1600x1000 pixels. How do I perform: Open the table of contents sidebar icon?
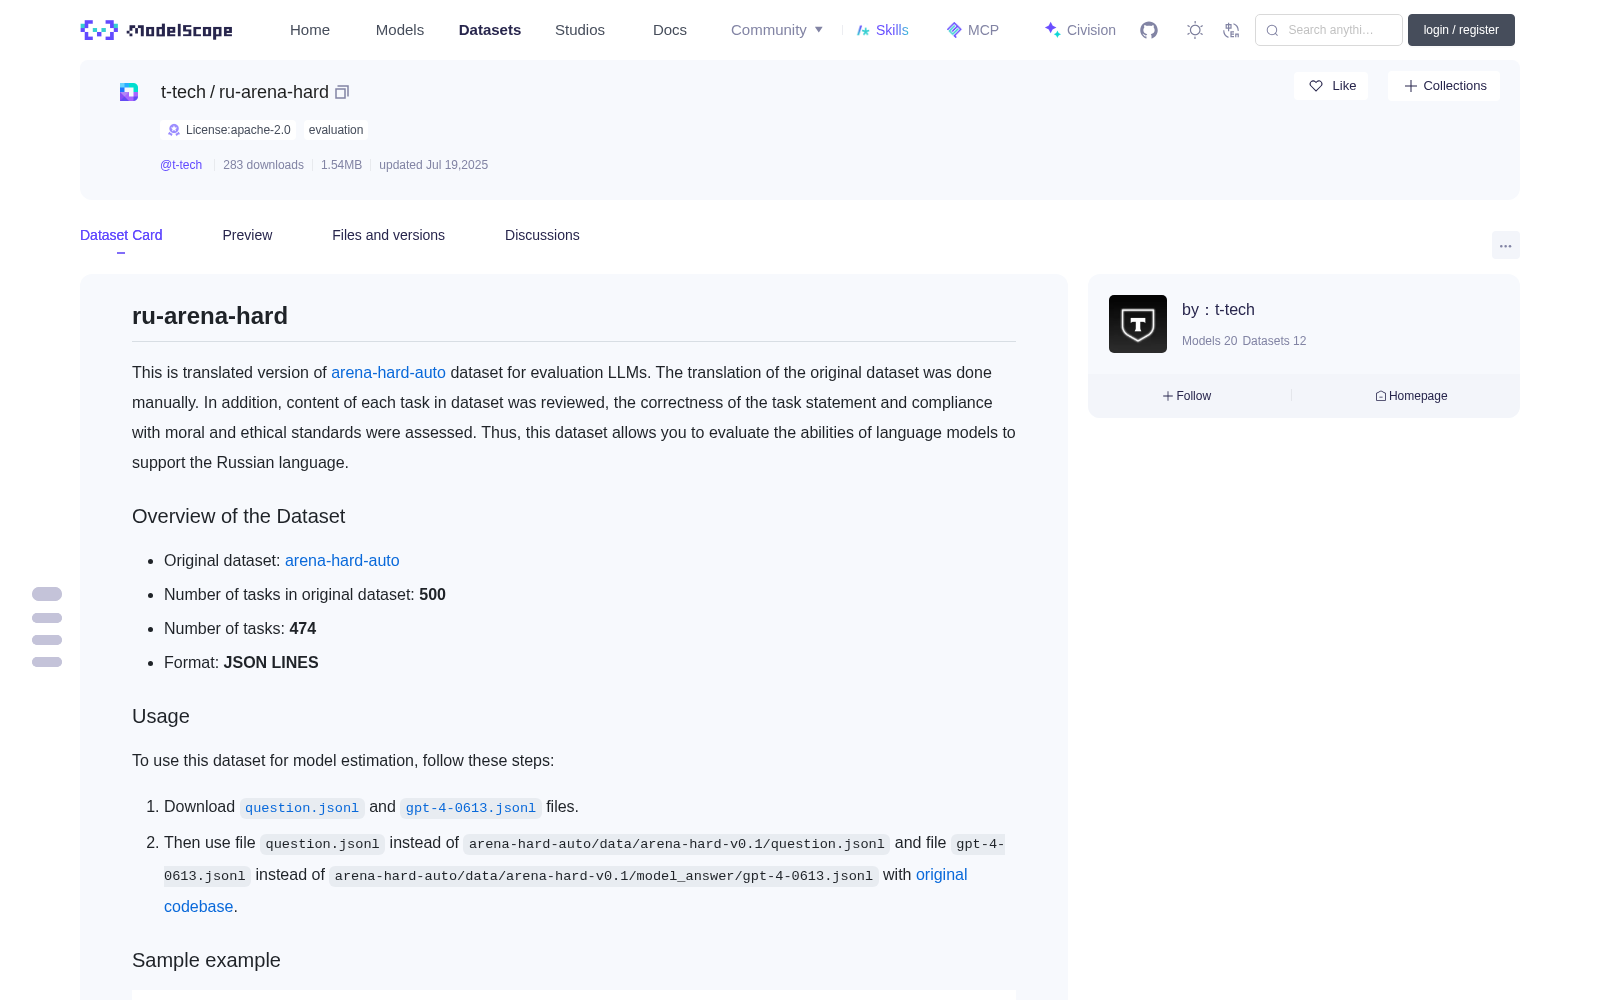point(47,628)
